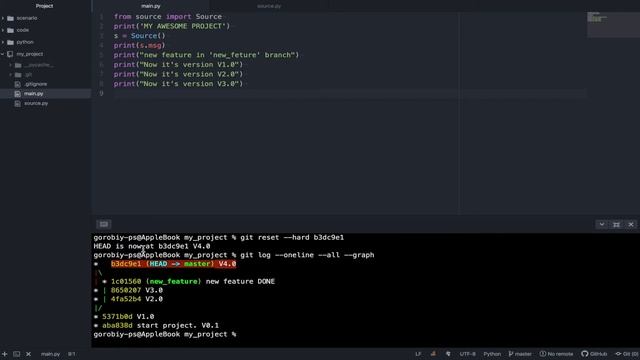
Task: Collapse the terminal panel with the chevron icon
Action: 602,224
